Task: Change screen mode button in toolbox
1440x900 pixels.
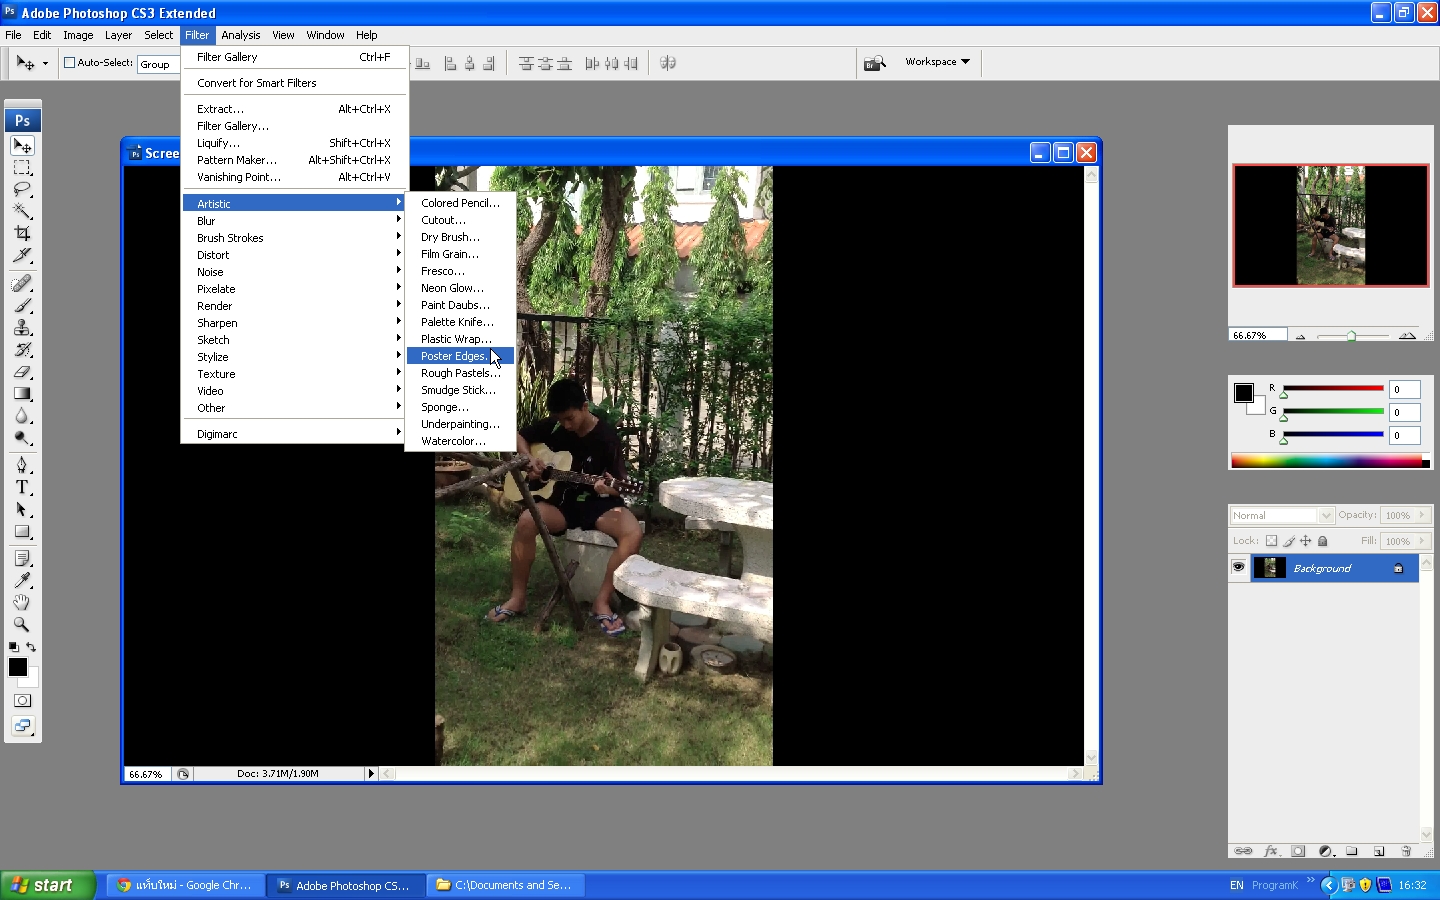Action: (x=22, y=726)
